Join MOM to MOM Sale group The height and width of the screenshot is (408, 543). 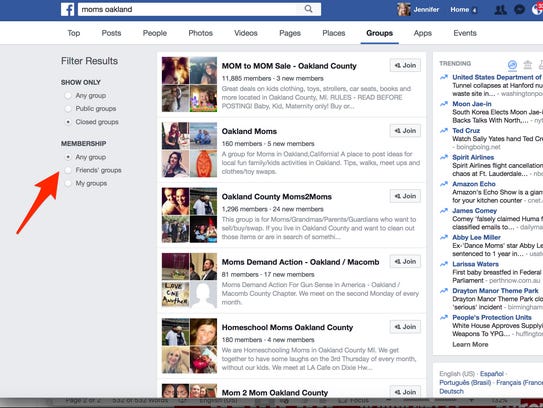point(405,65)
